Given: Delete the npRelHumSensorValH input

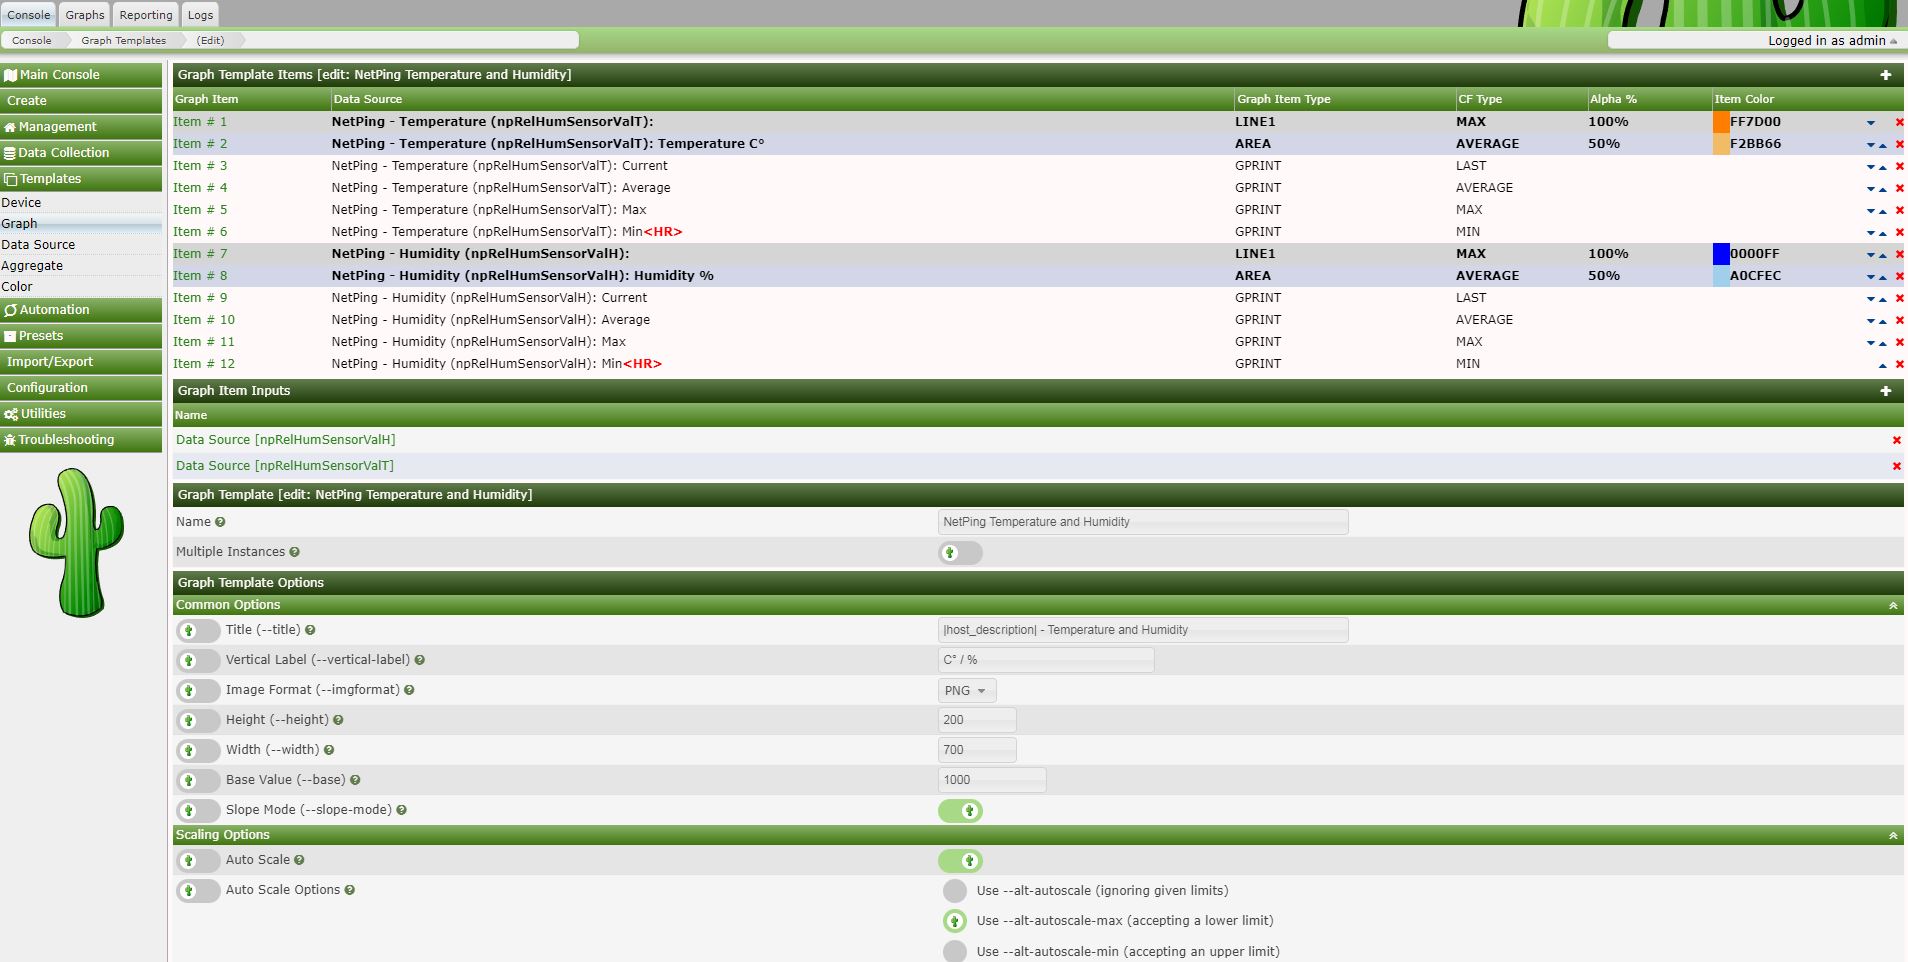Looking at the screenshot, I should [x=1896, y=440].
